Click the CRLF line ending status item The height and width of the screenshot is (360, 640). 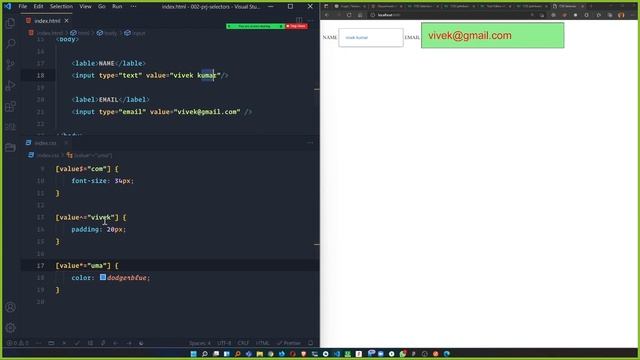243,343
